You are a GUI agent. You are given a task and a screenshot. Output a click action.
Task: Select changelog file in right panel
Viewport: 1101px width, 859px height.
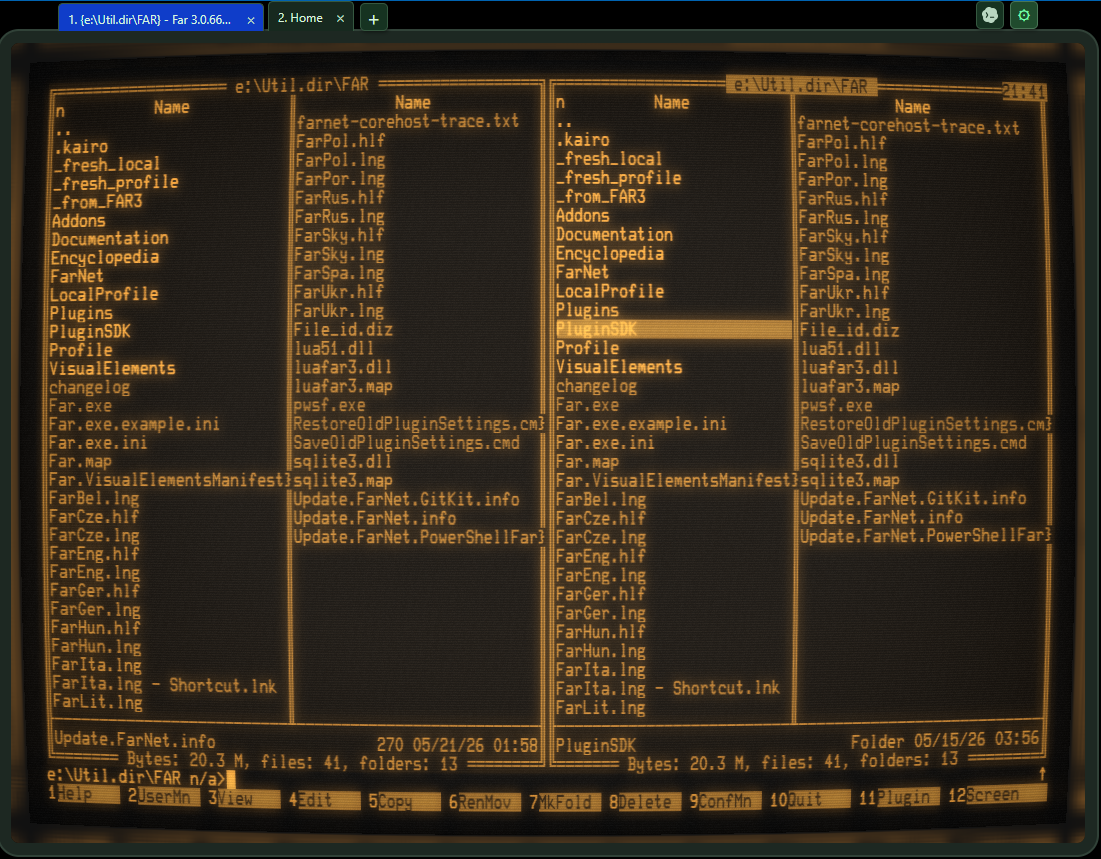click(596, 386)
